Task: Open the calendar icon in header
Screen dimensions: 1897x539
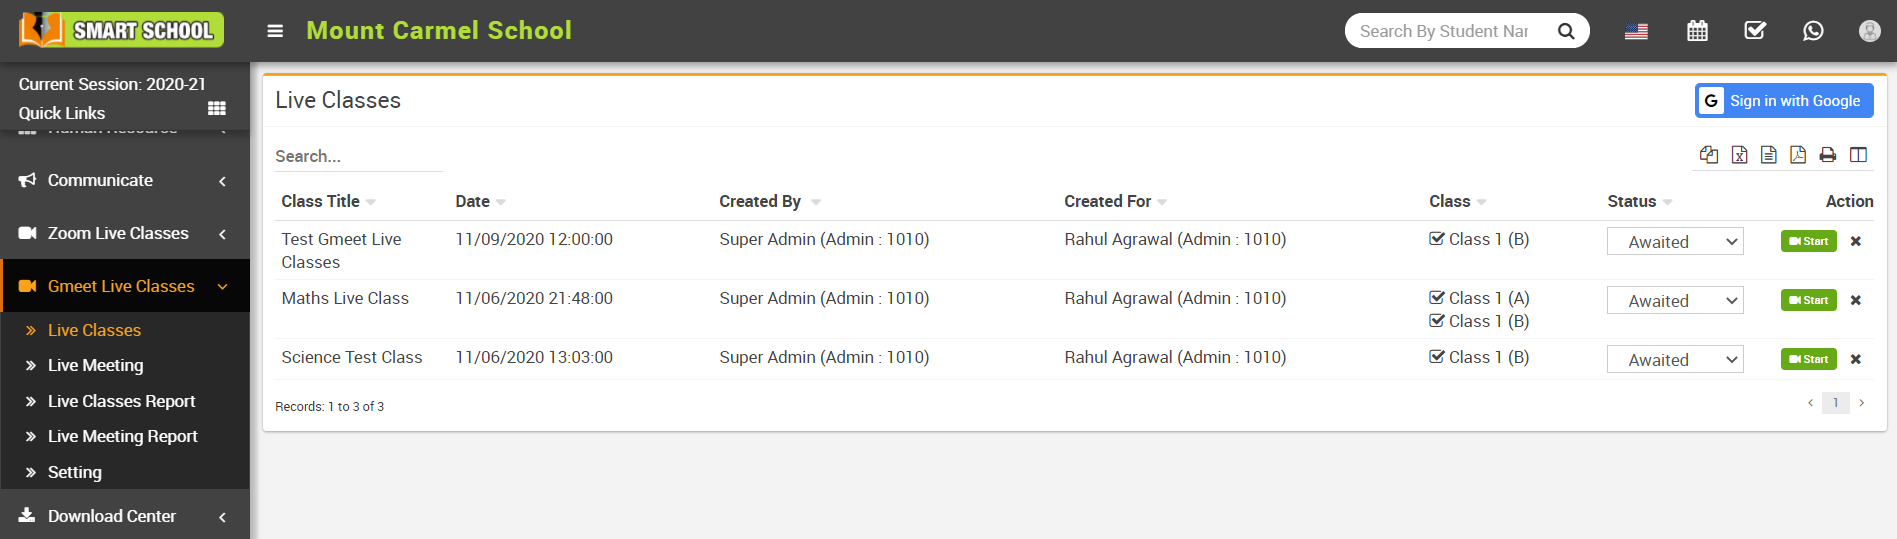Action: click(1697, 31)
